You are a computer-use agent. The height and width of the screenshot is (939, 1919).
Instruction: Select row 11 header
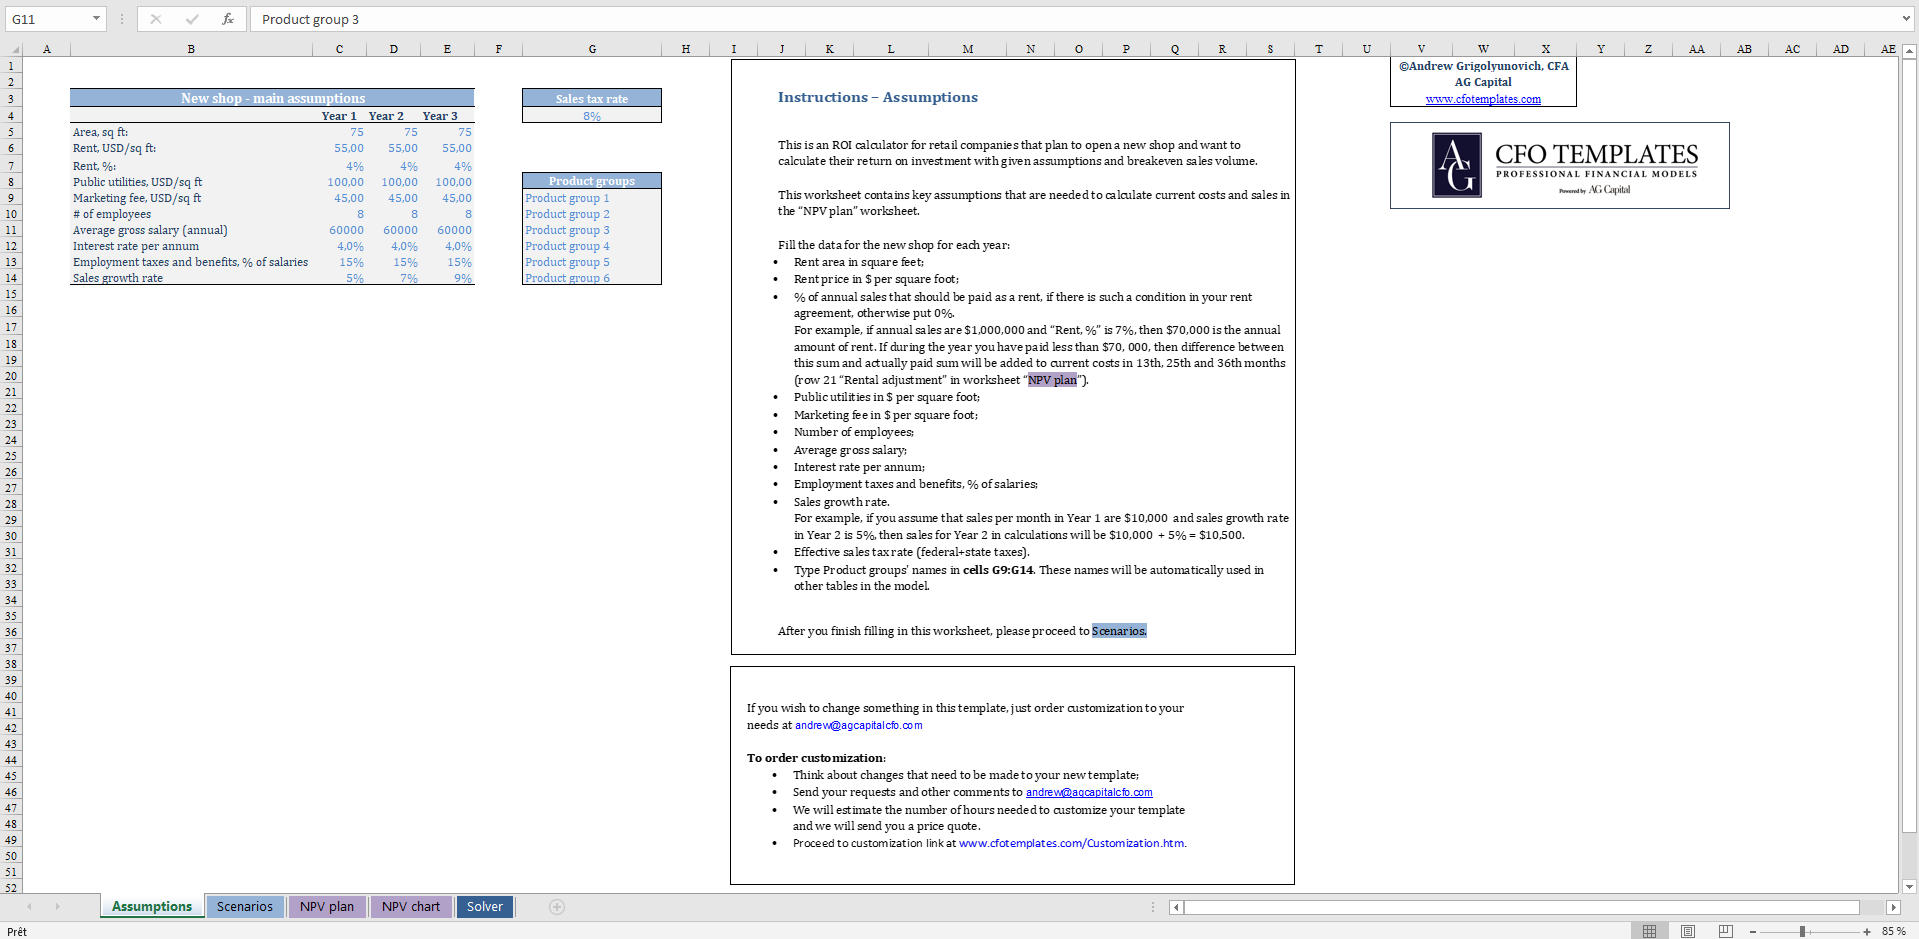[x=11, y=230]
